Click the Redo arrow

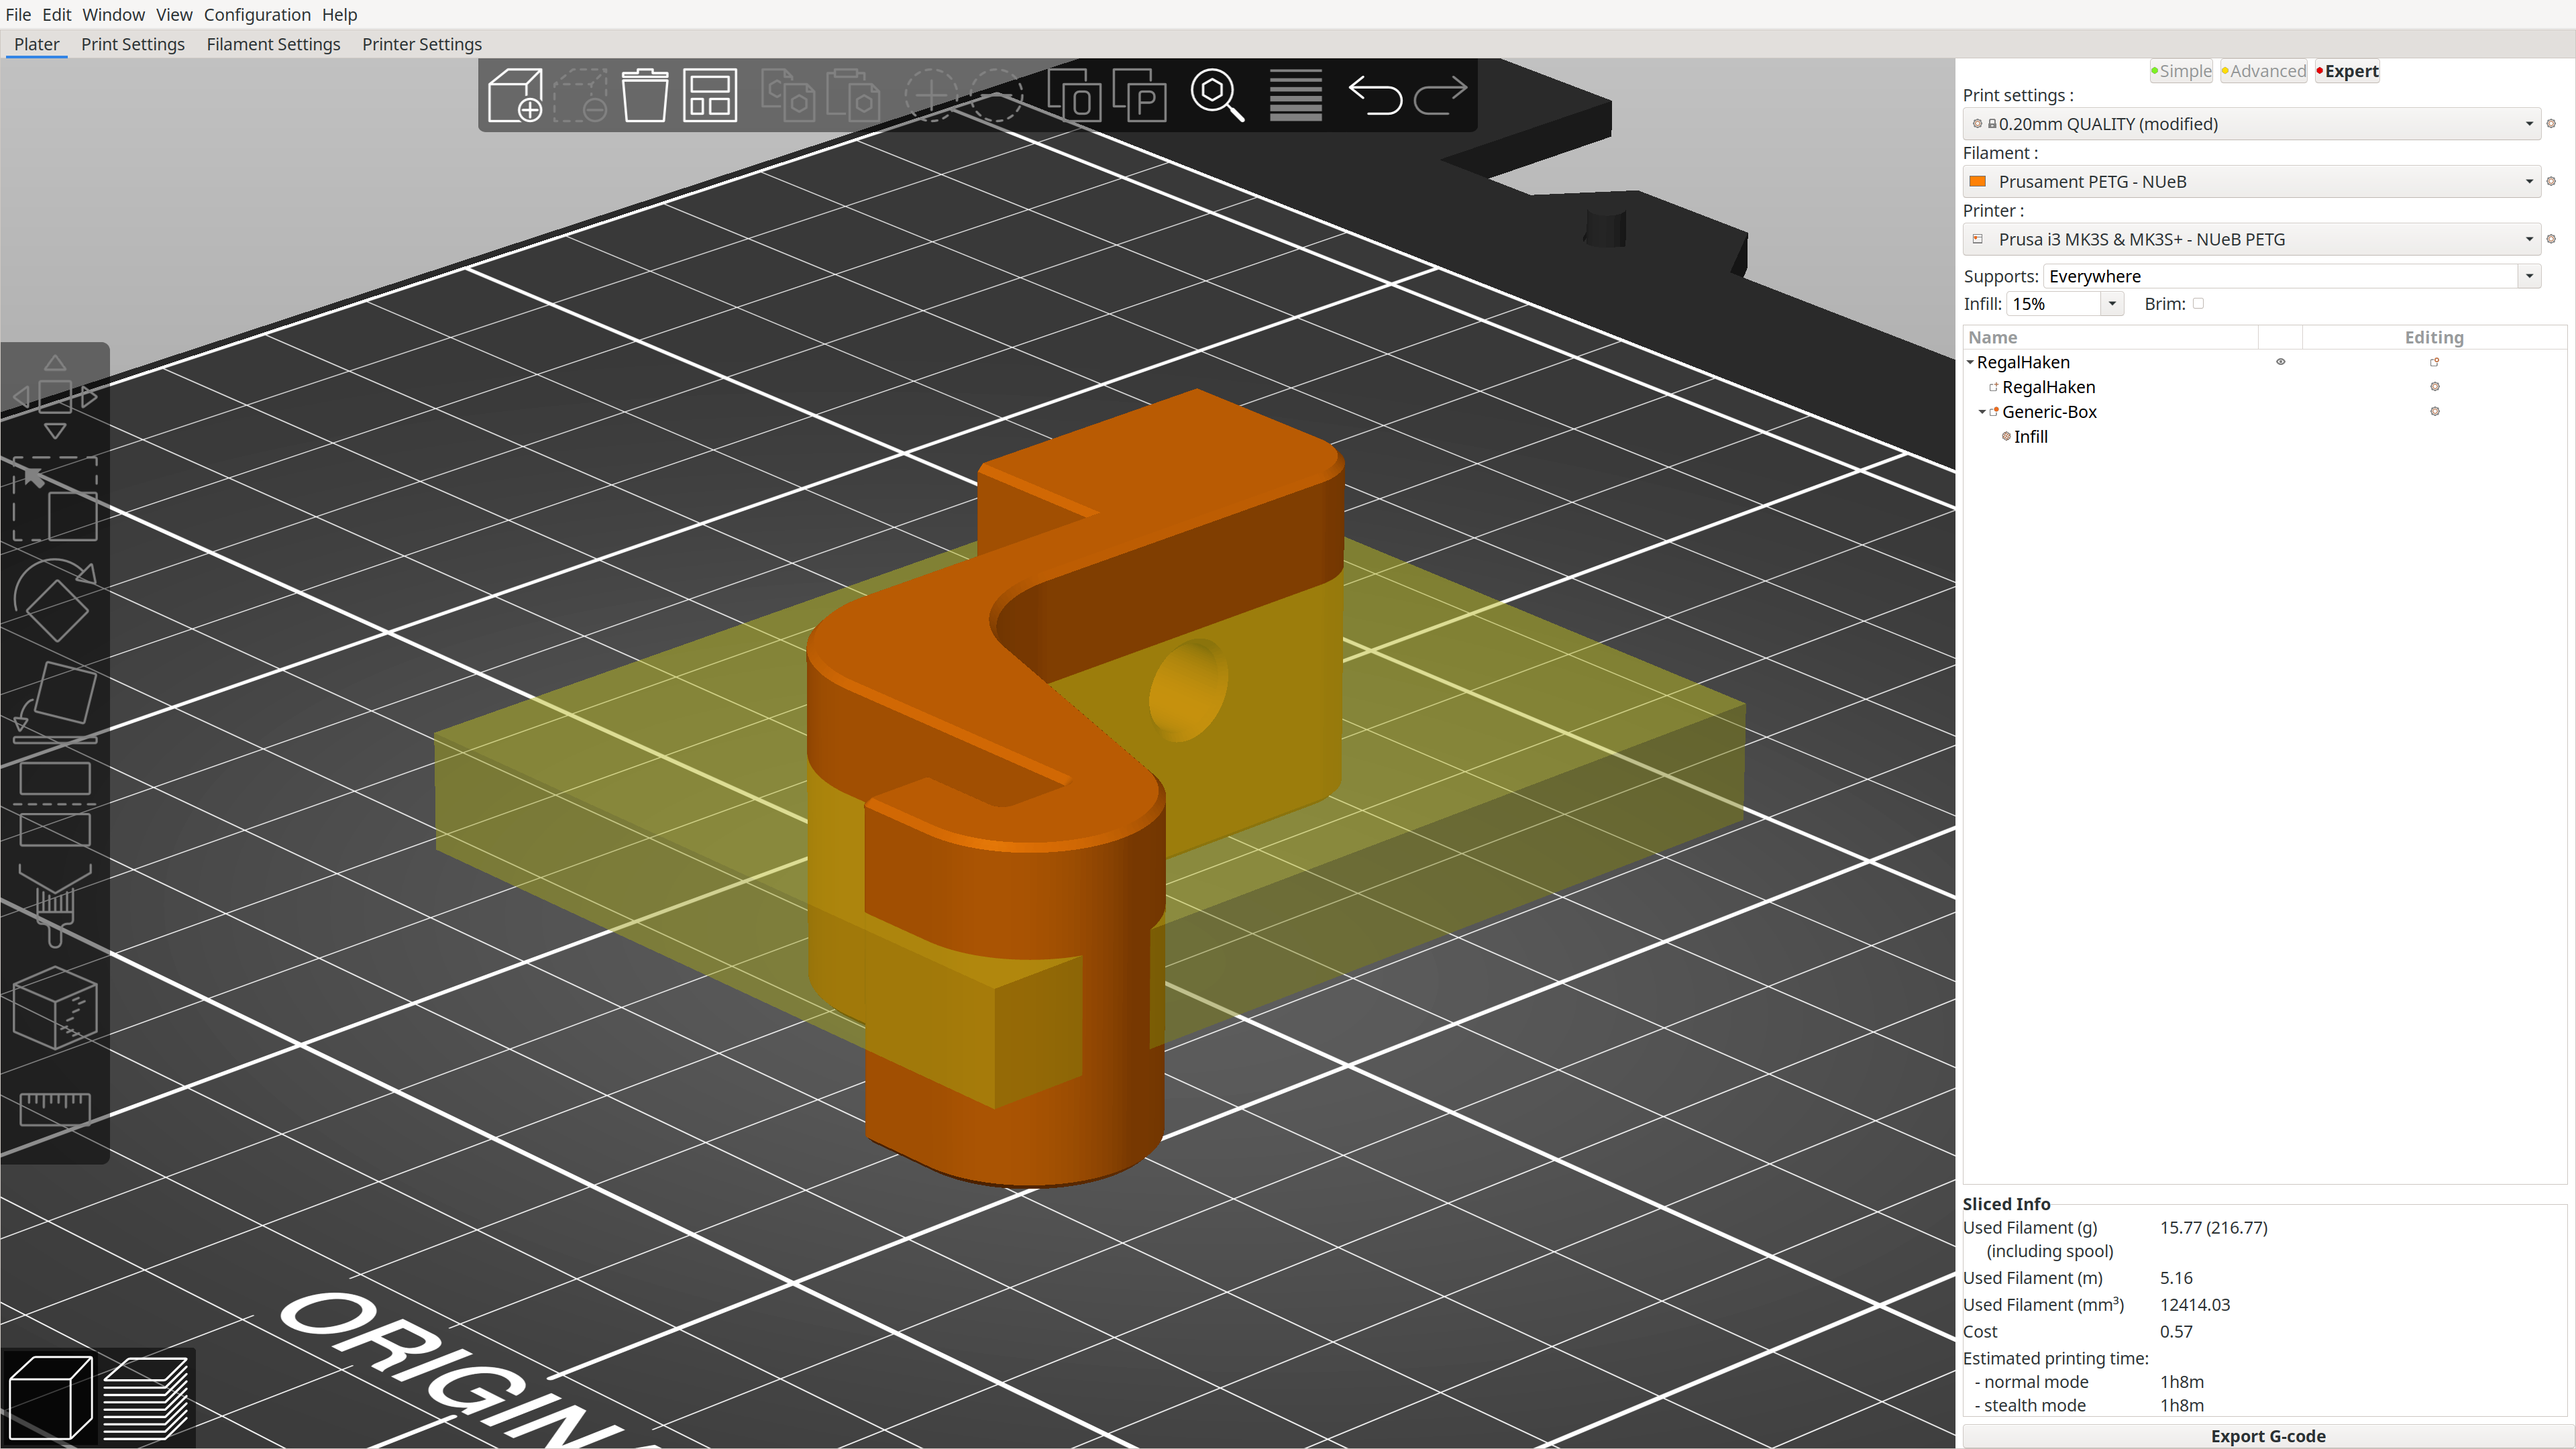click(x=1441, y=96)
